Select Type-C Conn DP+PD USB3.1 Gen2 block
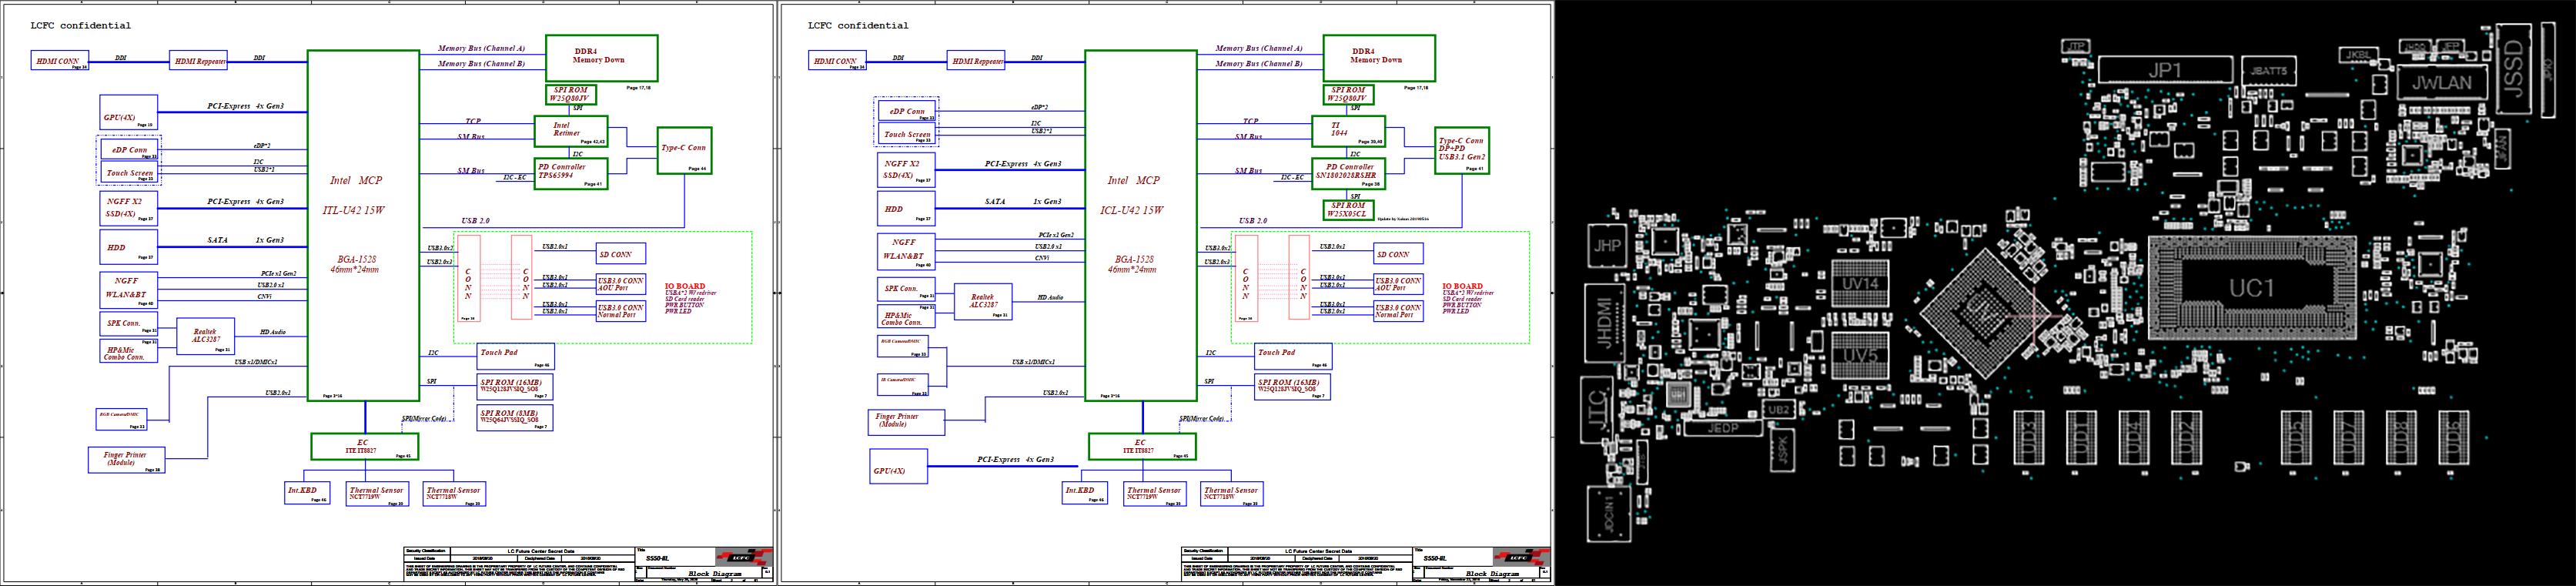This screenshot has width=2576, height=586. (1462, 150)
